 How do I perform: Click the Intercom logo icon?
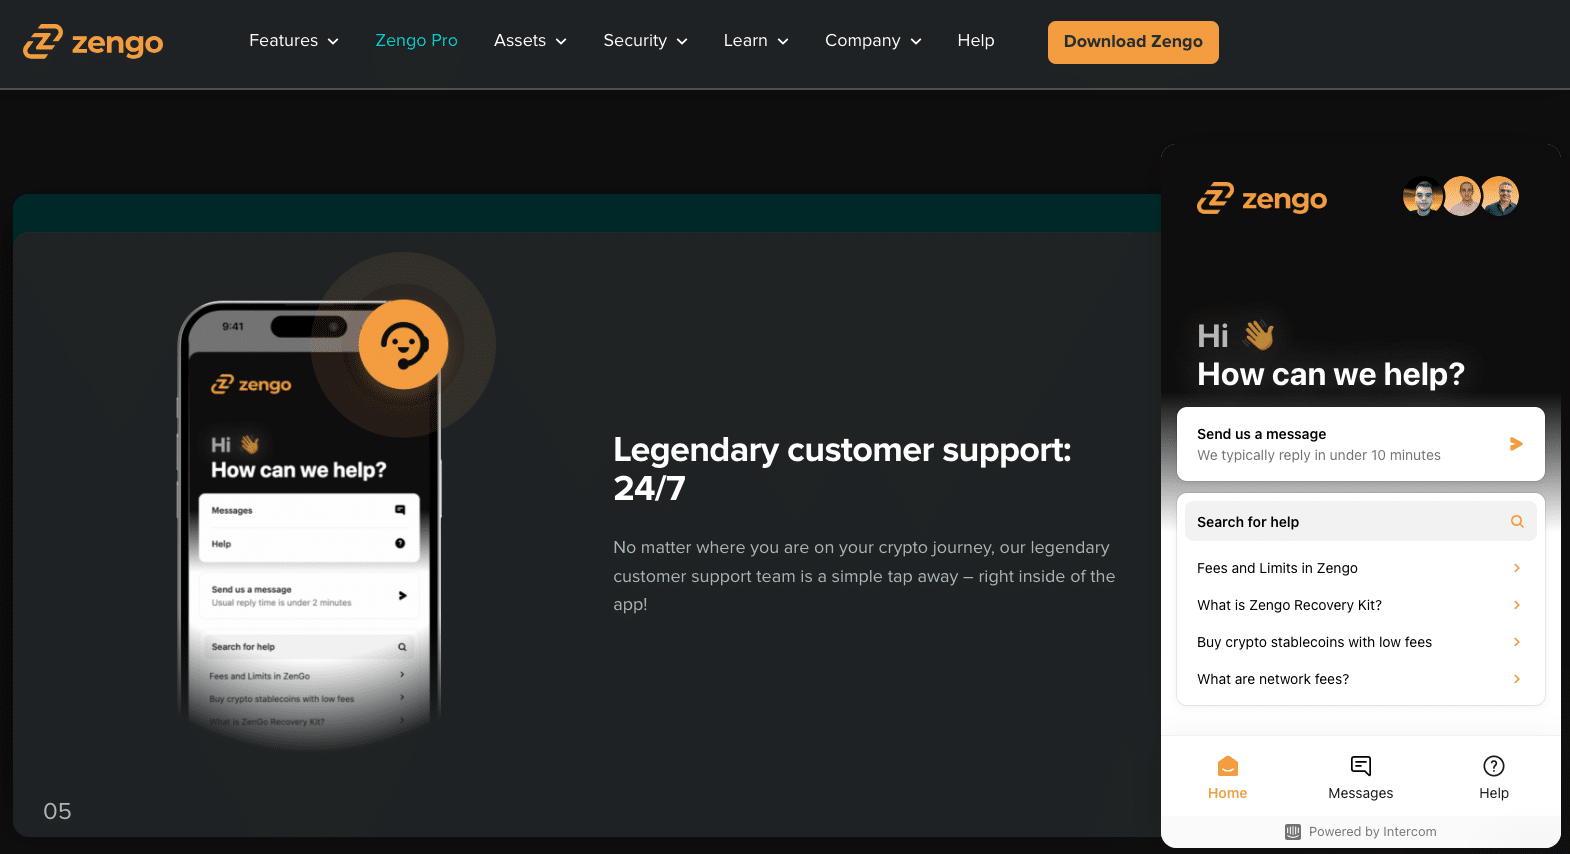(x=1293, y=831)
